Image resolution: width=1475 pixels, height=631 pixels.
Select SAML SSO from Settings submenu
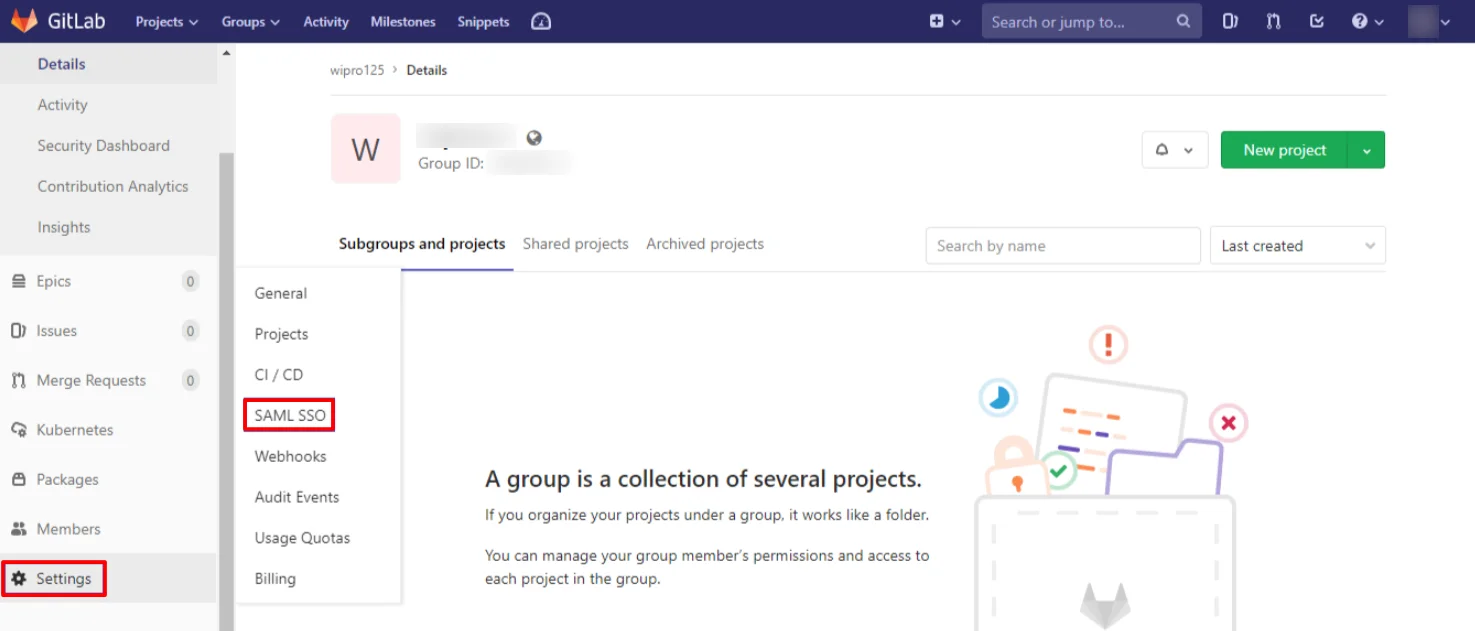tap(289, 415)
